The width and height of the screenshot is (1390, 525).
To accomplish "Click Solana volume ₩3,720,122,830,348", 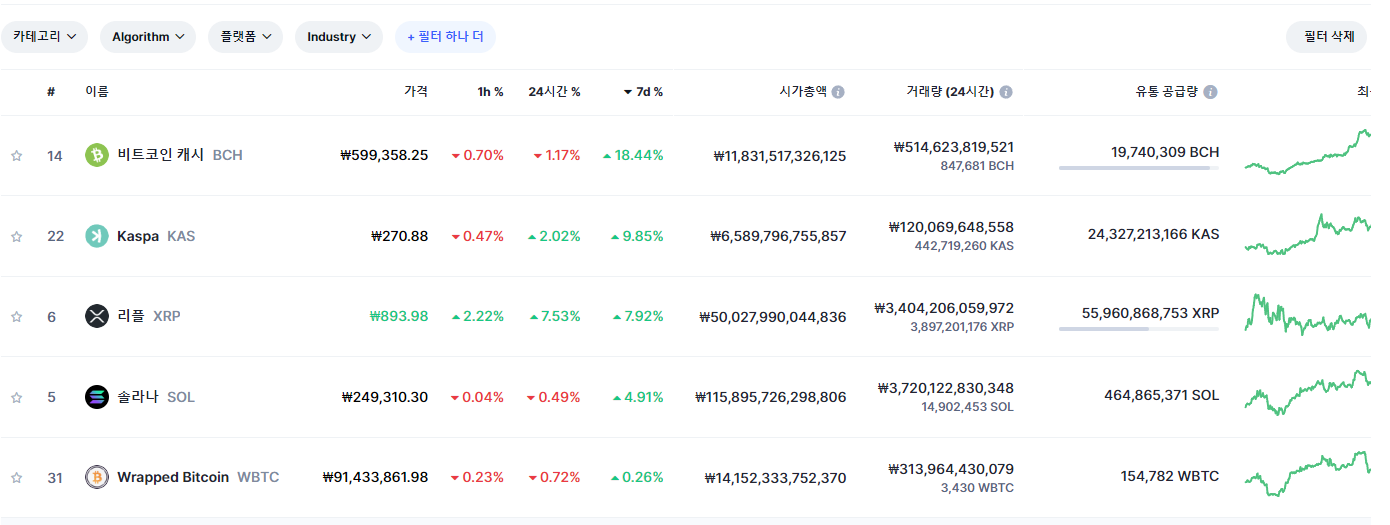I will tap(946, 388).
